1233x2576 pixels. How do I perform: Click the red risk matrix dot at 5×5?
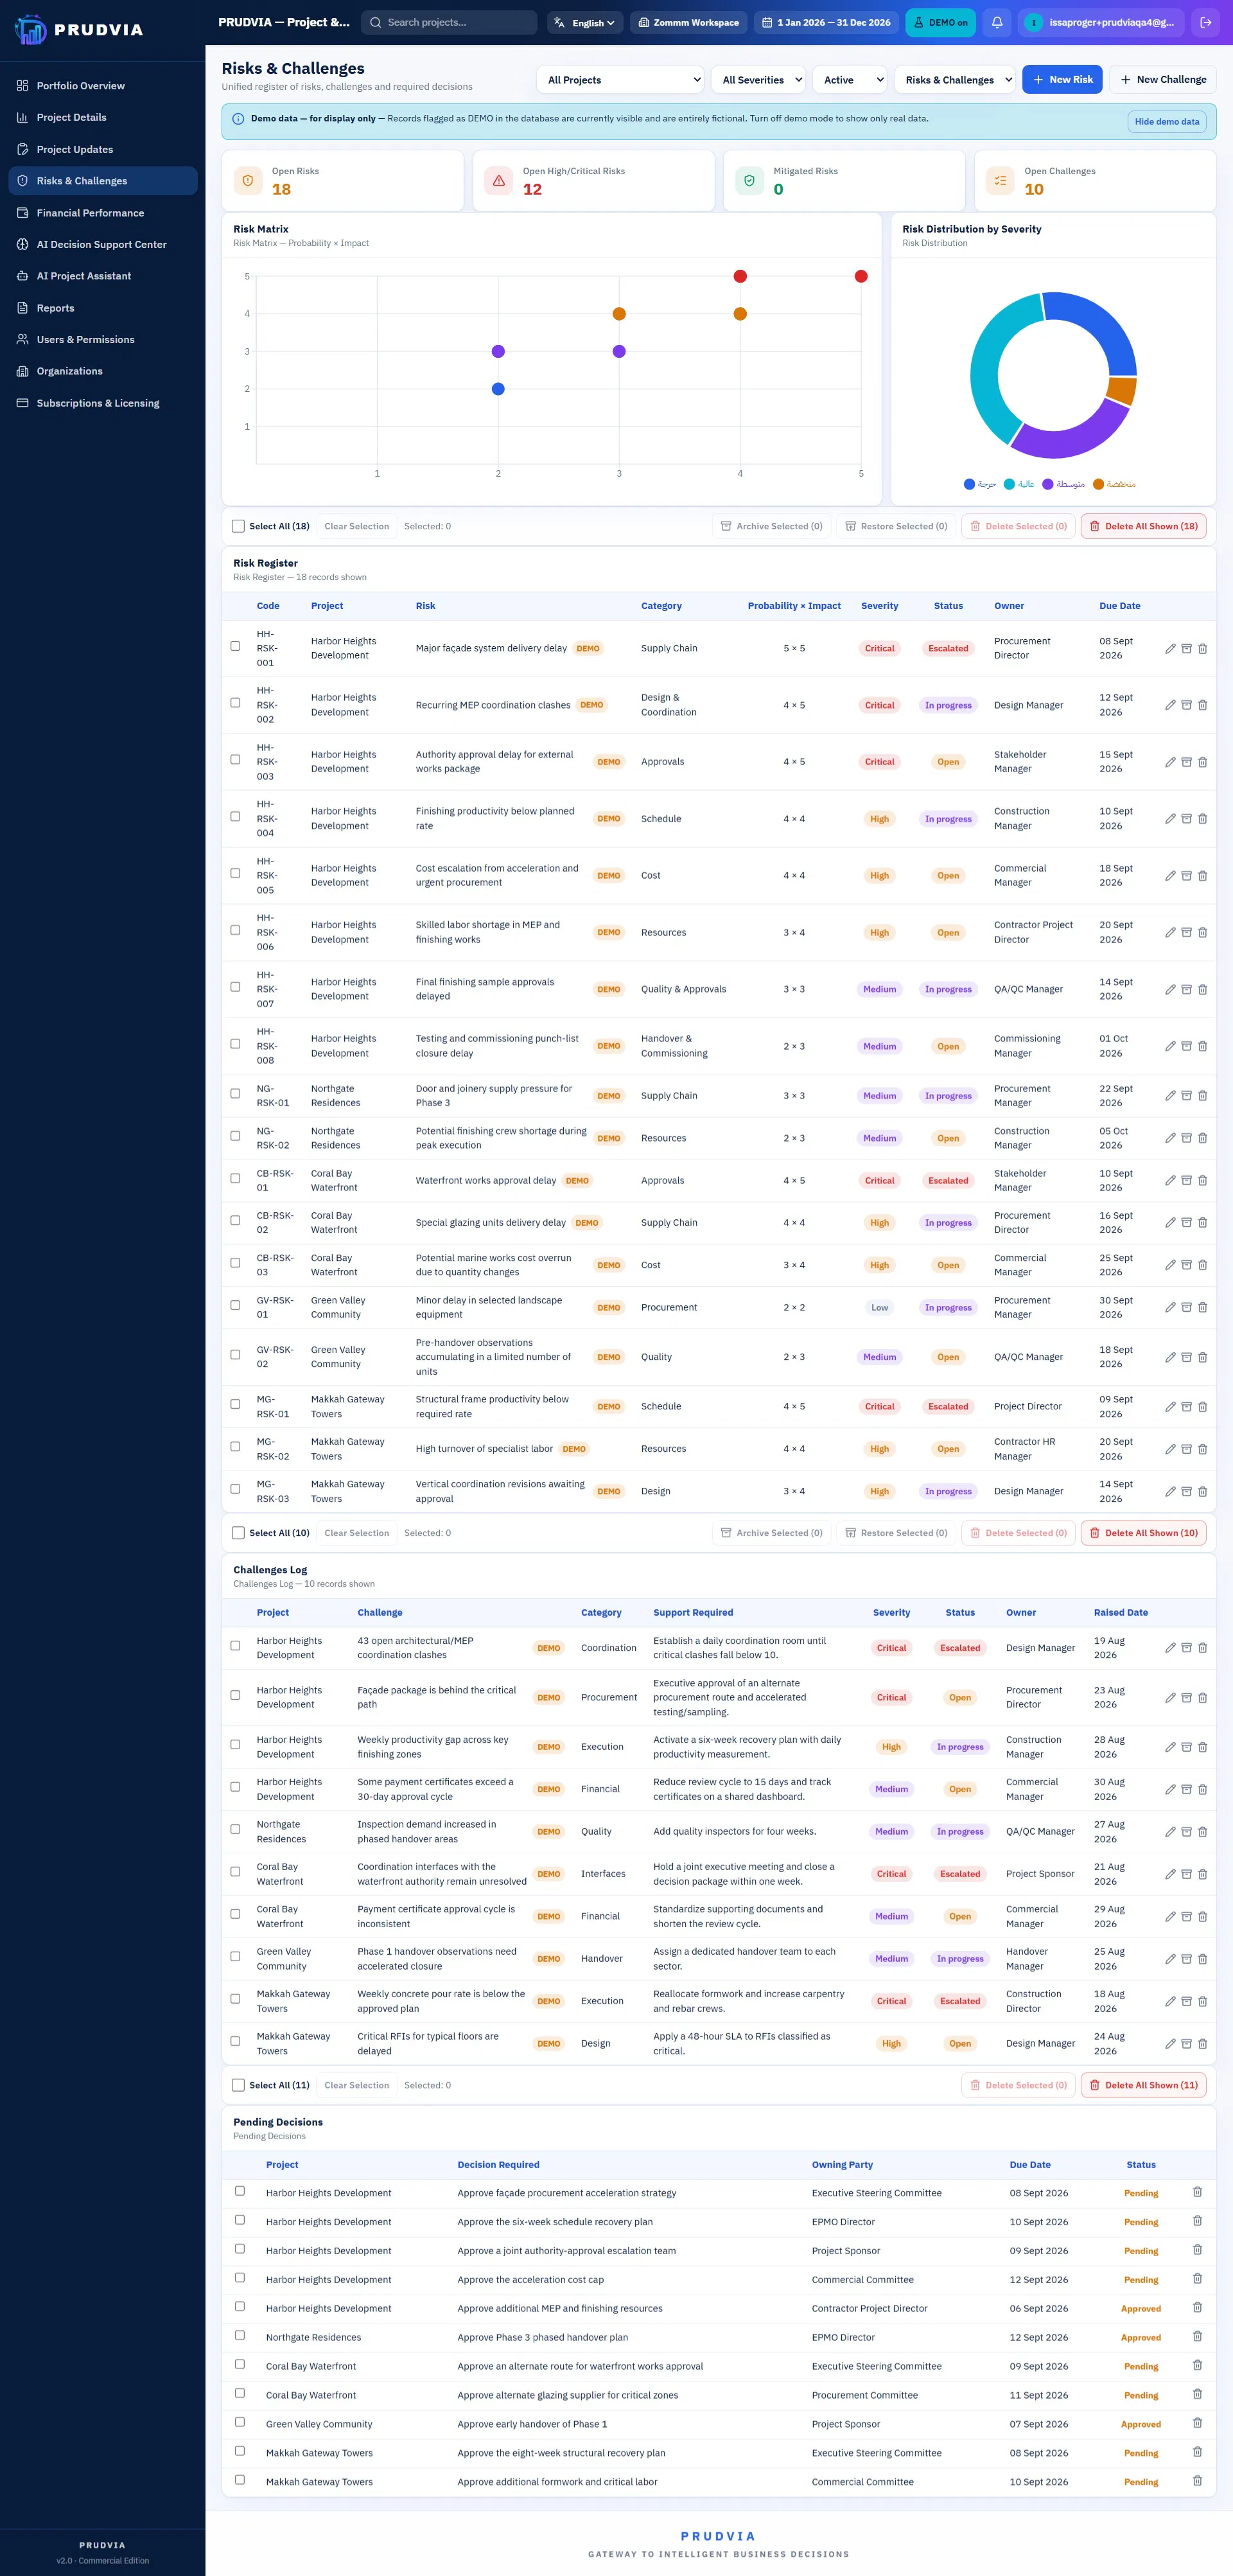861,276
